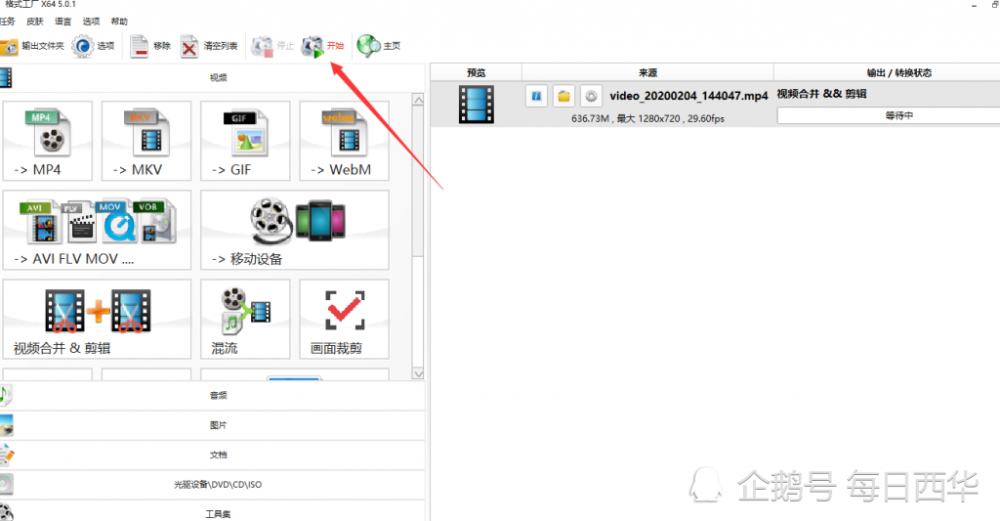Start conversion with the 开始 button

323,46
